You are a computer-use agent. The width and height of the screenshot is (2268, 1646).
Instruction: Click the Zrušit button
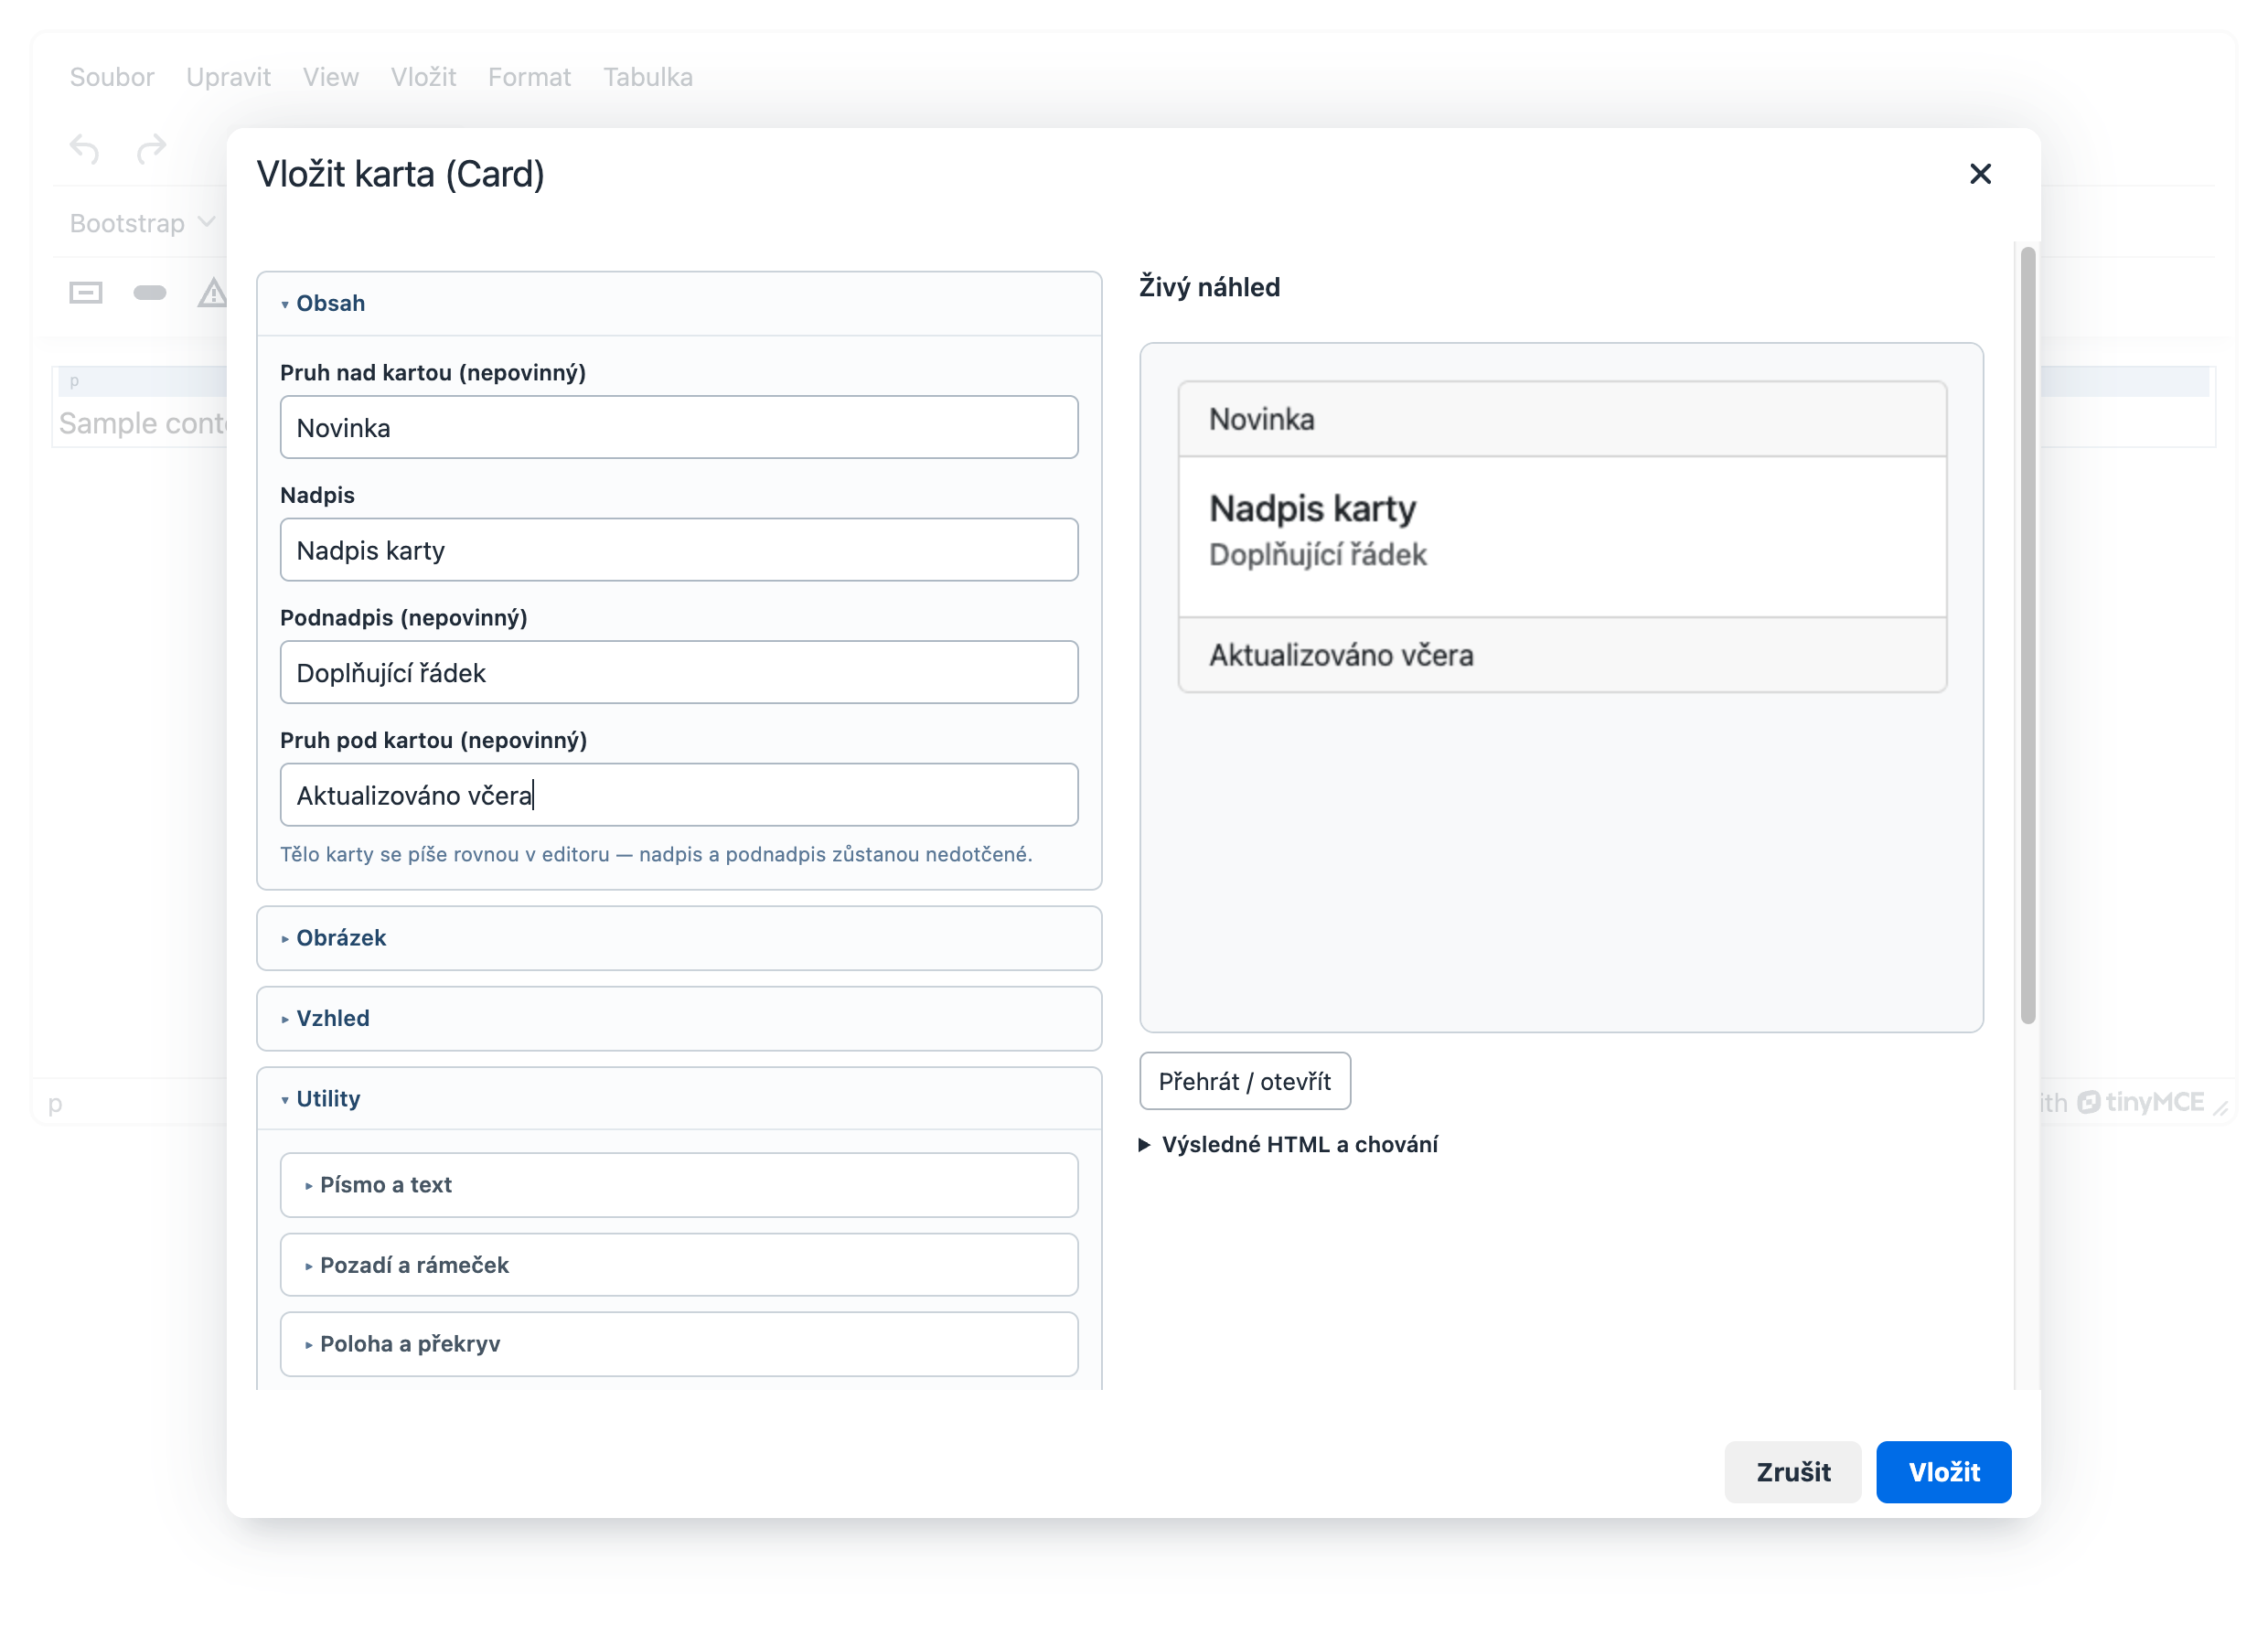(x=1793, y=1472)
